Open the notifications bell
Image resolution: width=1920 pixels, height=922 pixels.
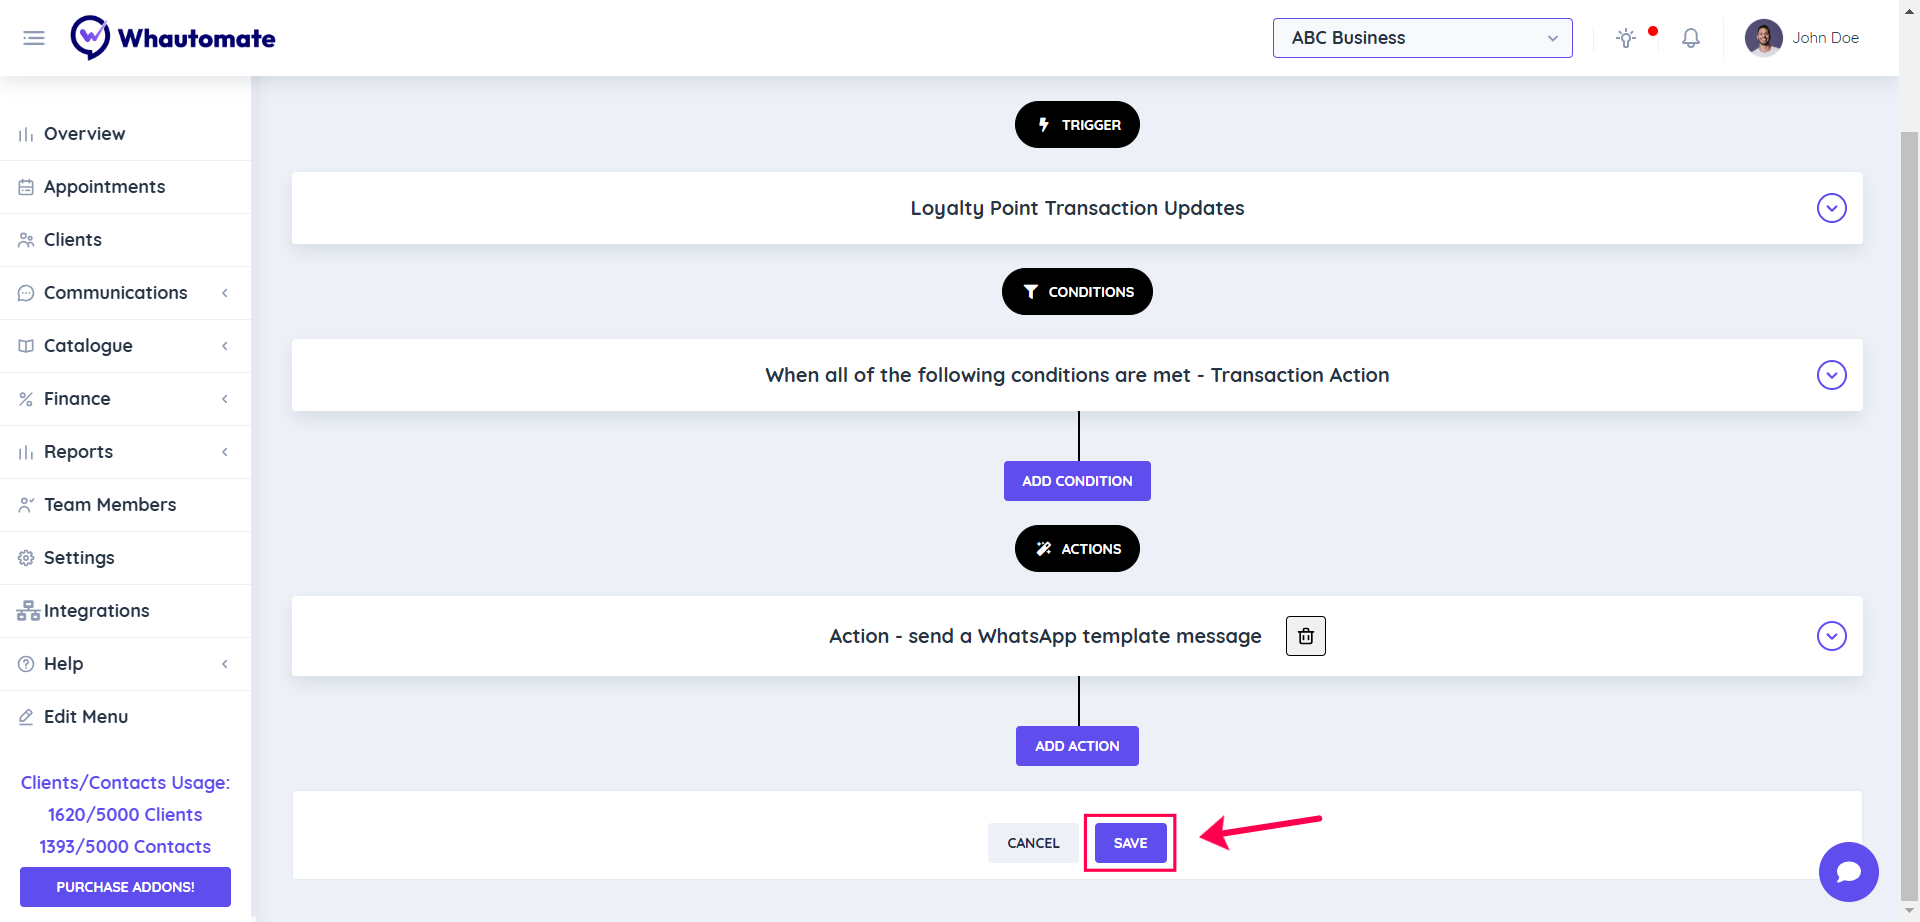(1691, 38)
